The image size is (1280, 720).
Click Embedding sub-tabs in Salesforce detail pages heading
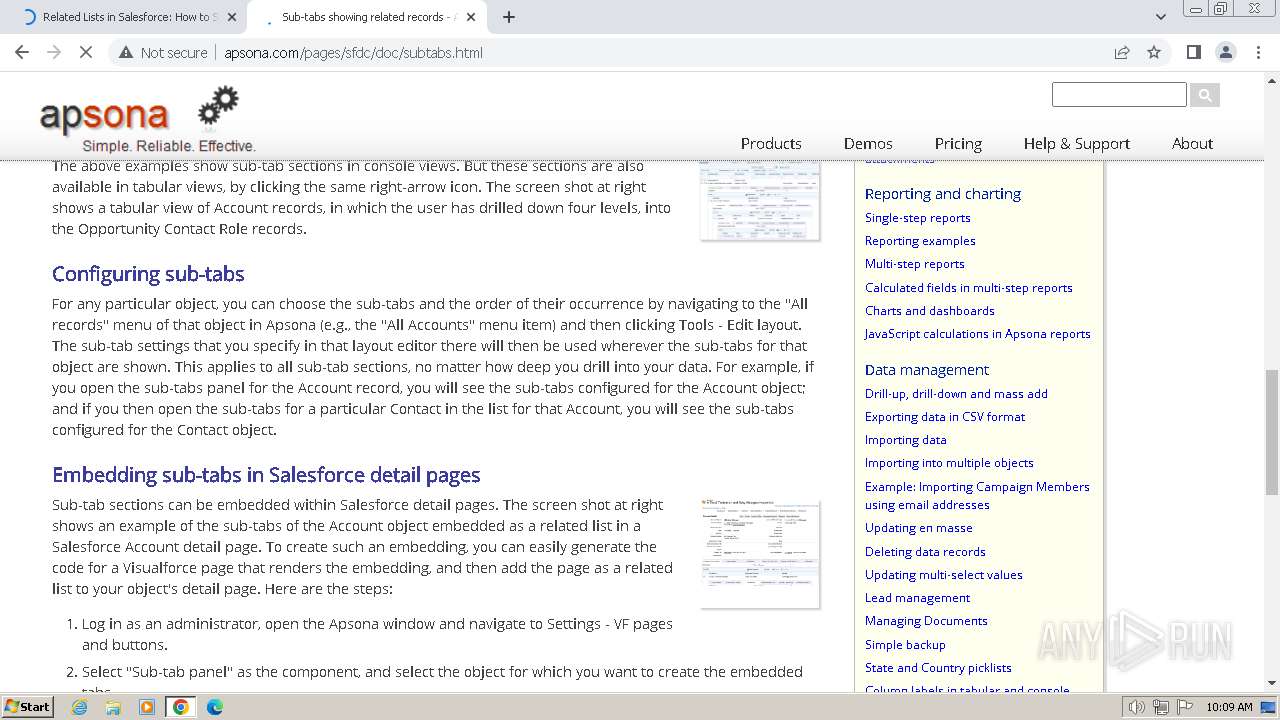point(266,475)
